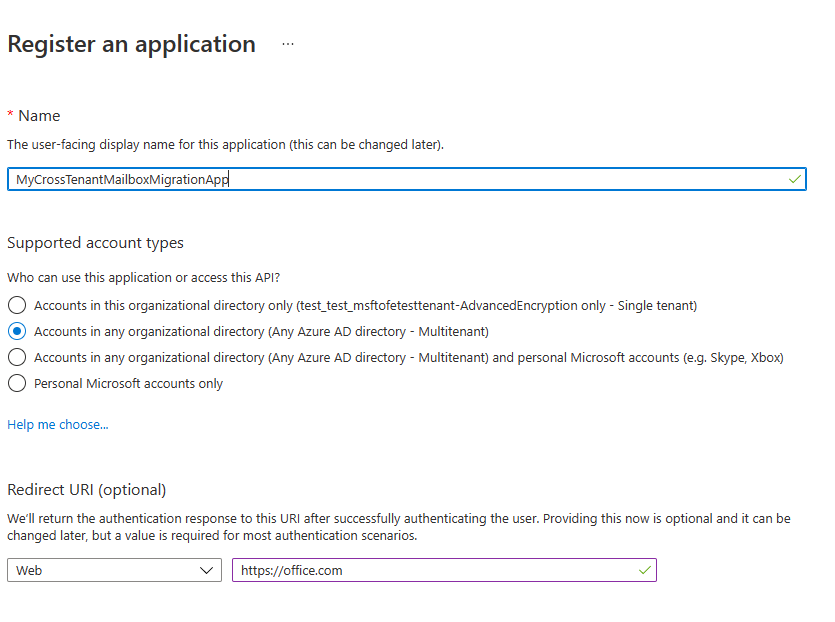Image resolution: width=835 pixels, height=622 pixels.
Task: Select the Multitenant-only Azure AD directory radio button
Action: pos(16,331)
